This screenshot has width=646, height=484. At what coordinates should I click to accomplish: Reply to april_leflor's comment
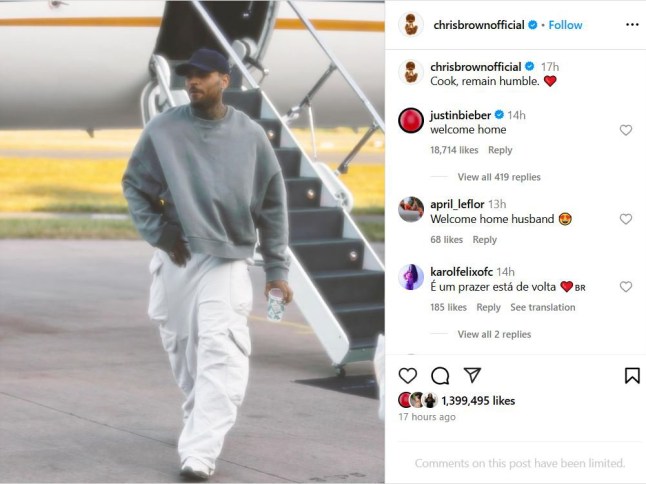(x=484, y=240)
